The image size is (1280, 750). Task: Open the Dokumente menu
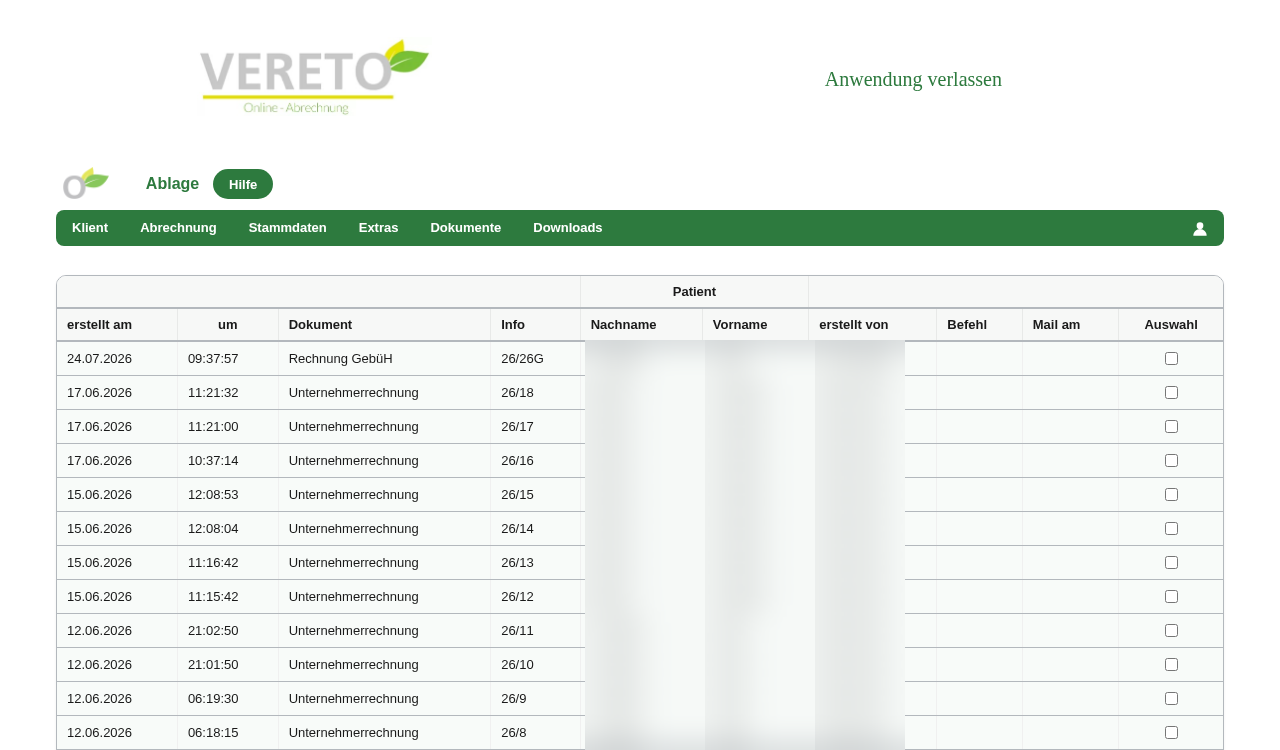point(466,228)
